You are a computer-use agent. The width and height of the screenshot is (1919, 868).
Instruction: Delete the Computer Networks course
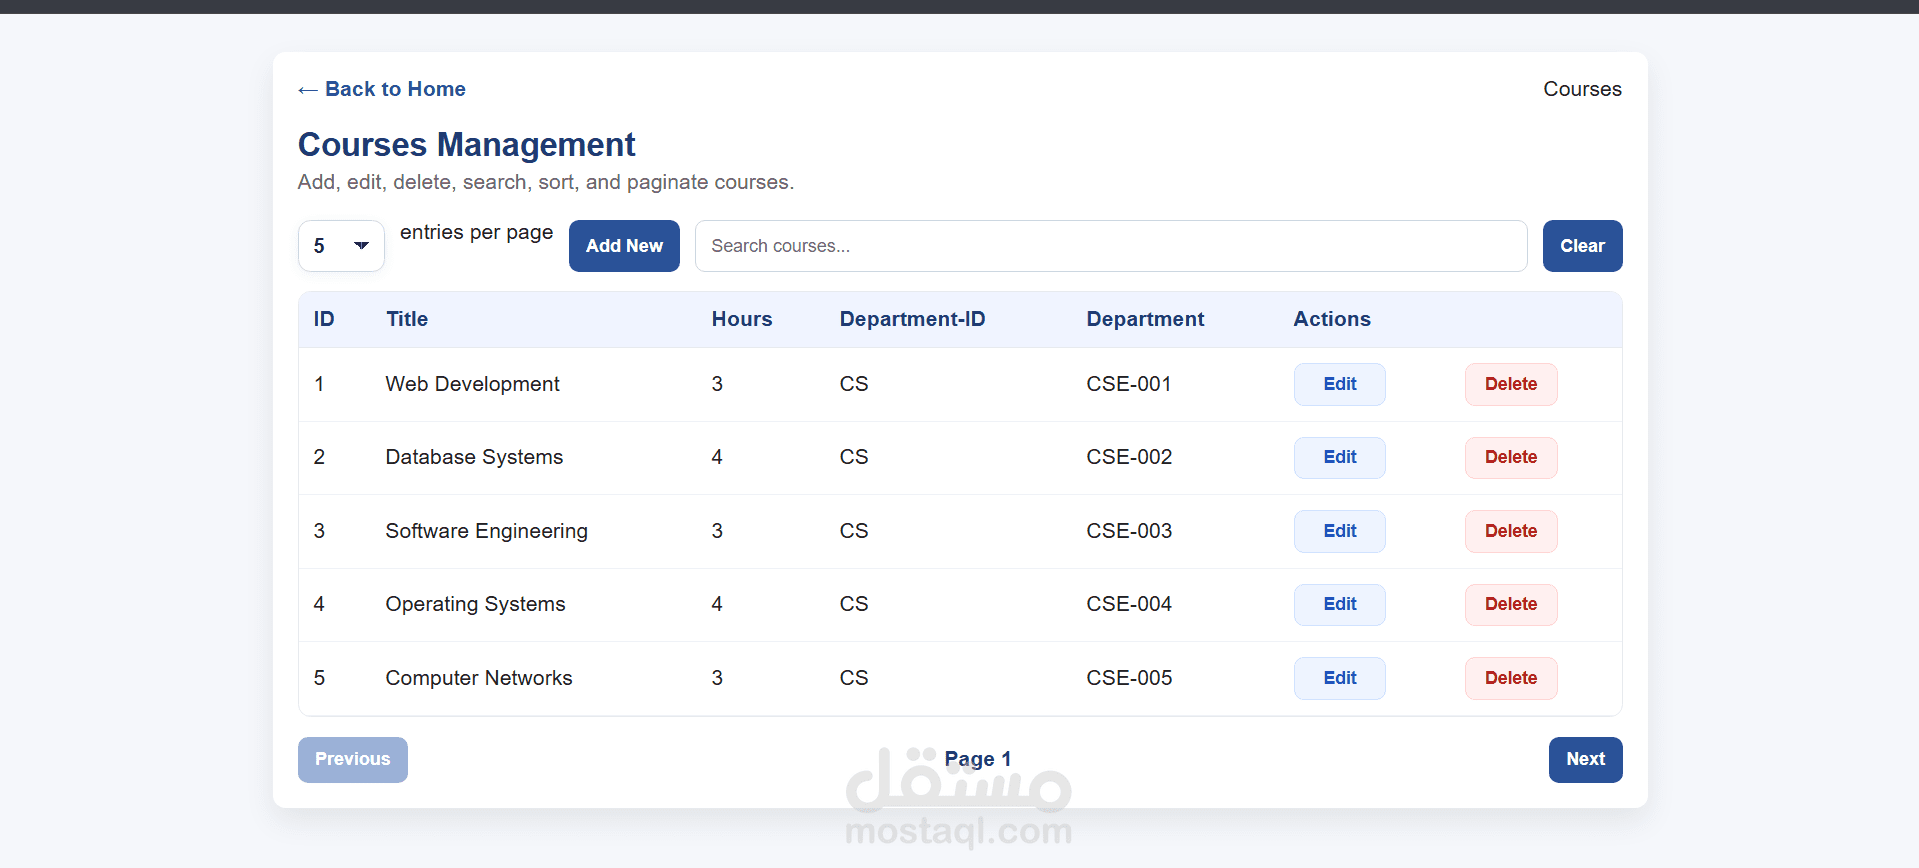(x=1511, y=678)
